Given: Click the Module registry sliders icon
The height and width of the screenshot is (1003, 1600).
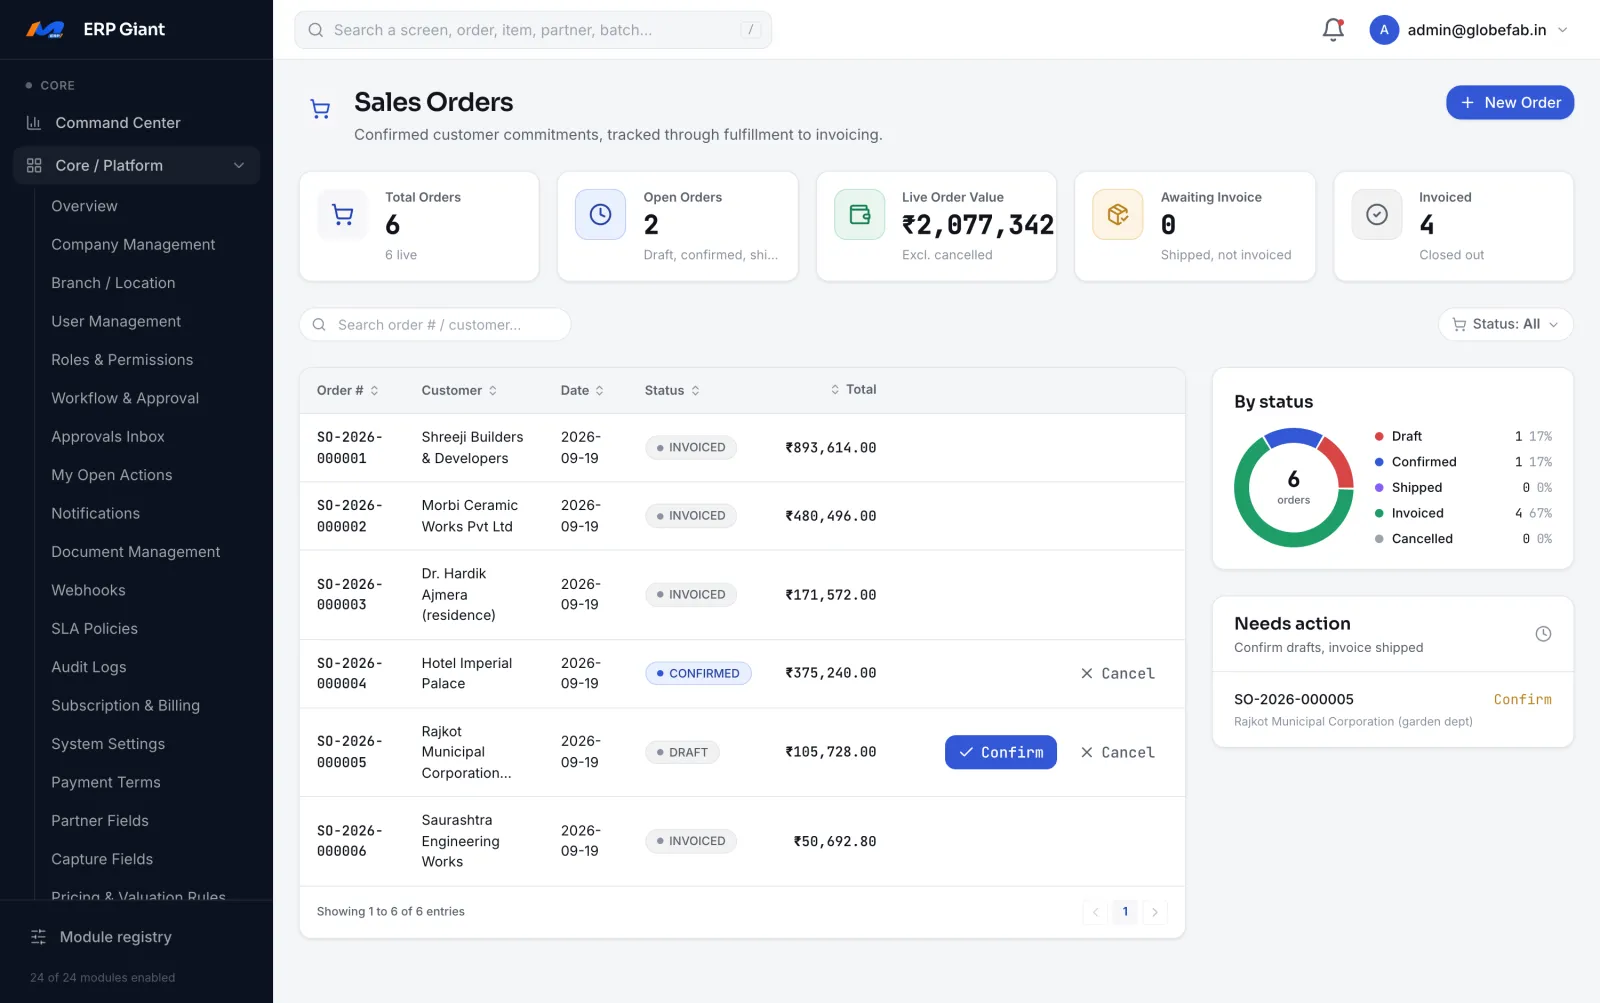Looking at the screenshot, I should click(x=39, y=937).
